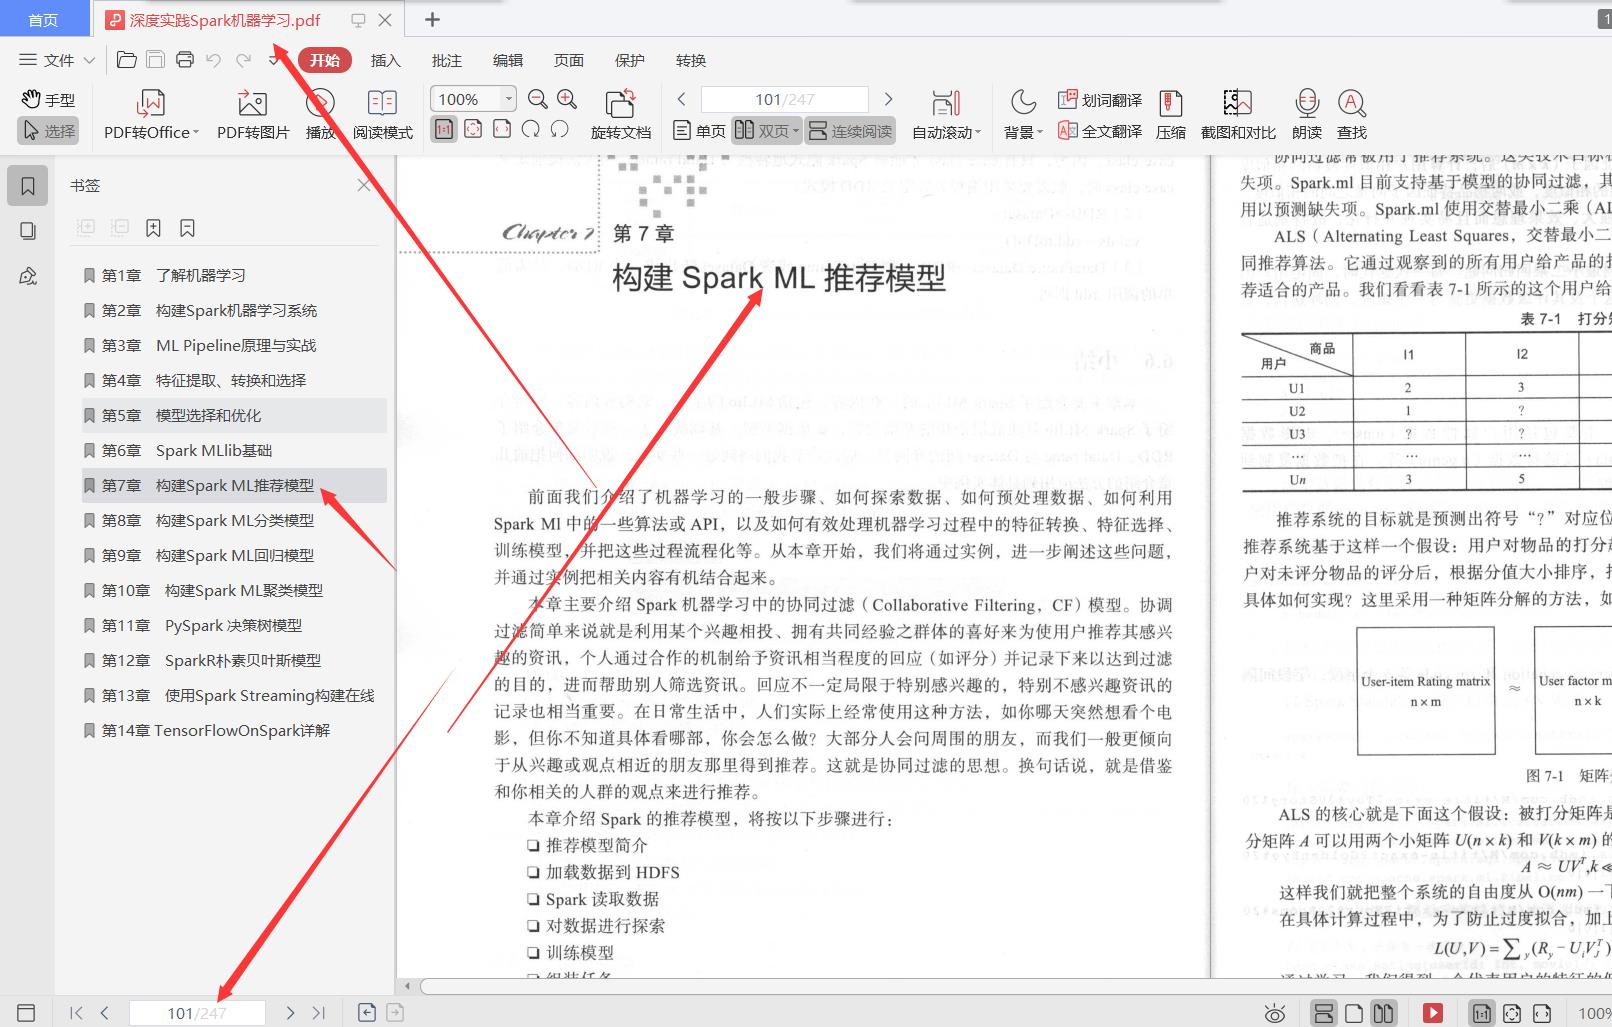
Task: Enable 划词翻译 word translation
Action: tap(1100, 100)
